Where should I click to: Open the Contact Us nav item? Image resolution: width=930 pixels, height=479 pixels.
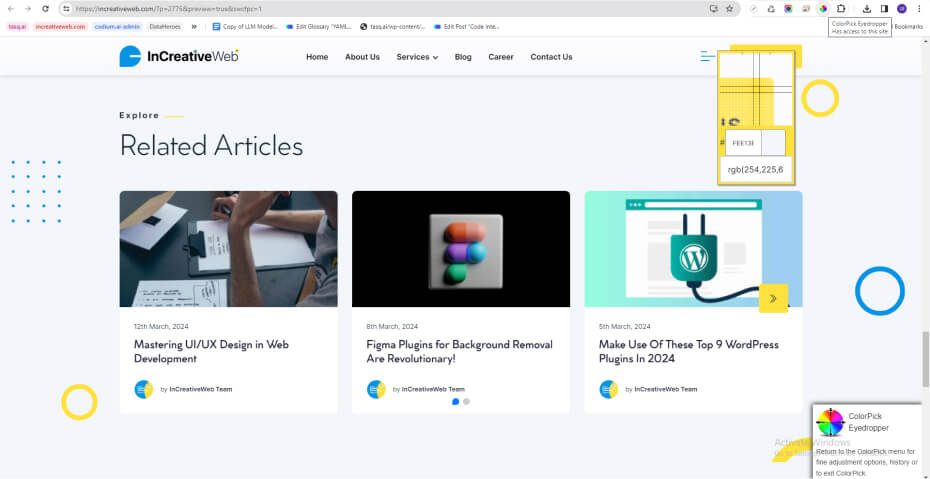[x=551, y=57]
